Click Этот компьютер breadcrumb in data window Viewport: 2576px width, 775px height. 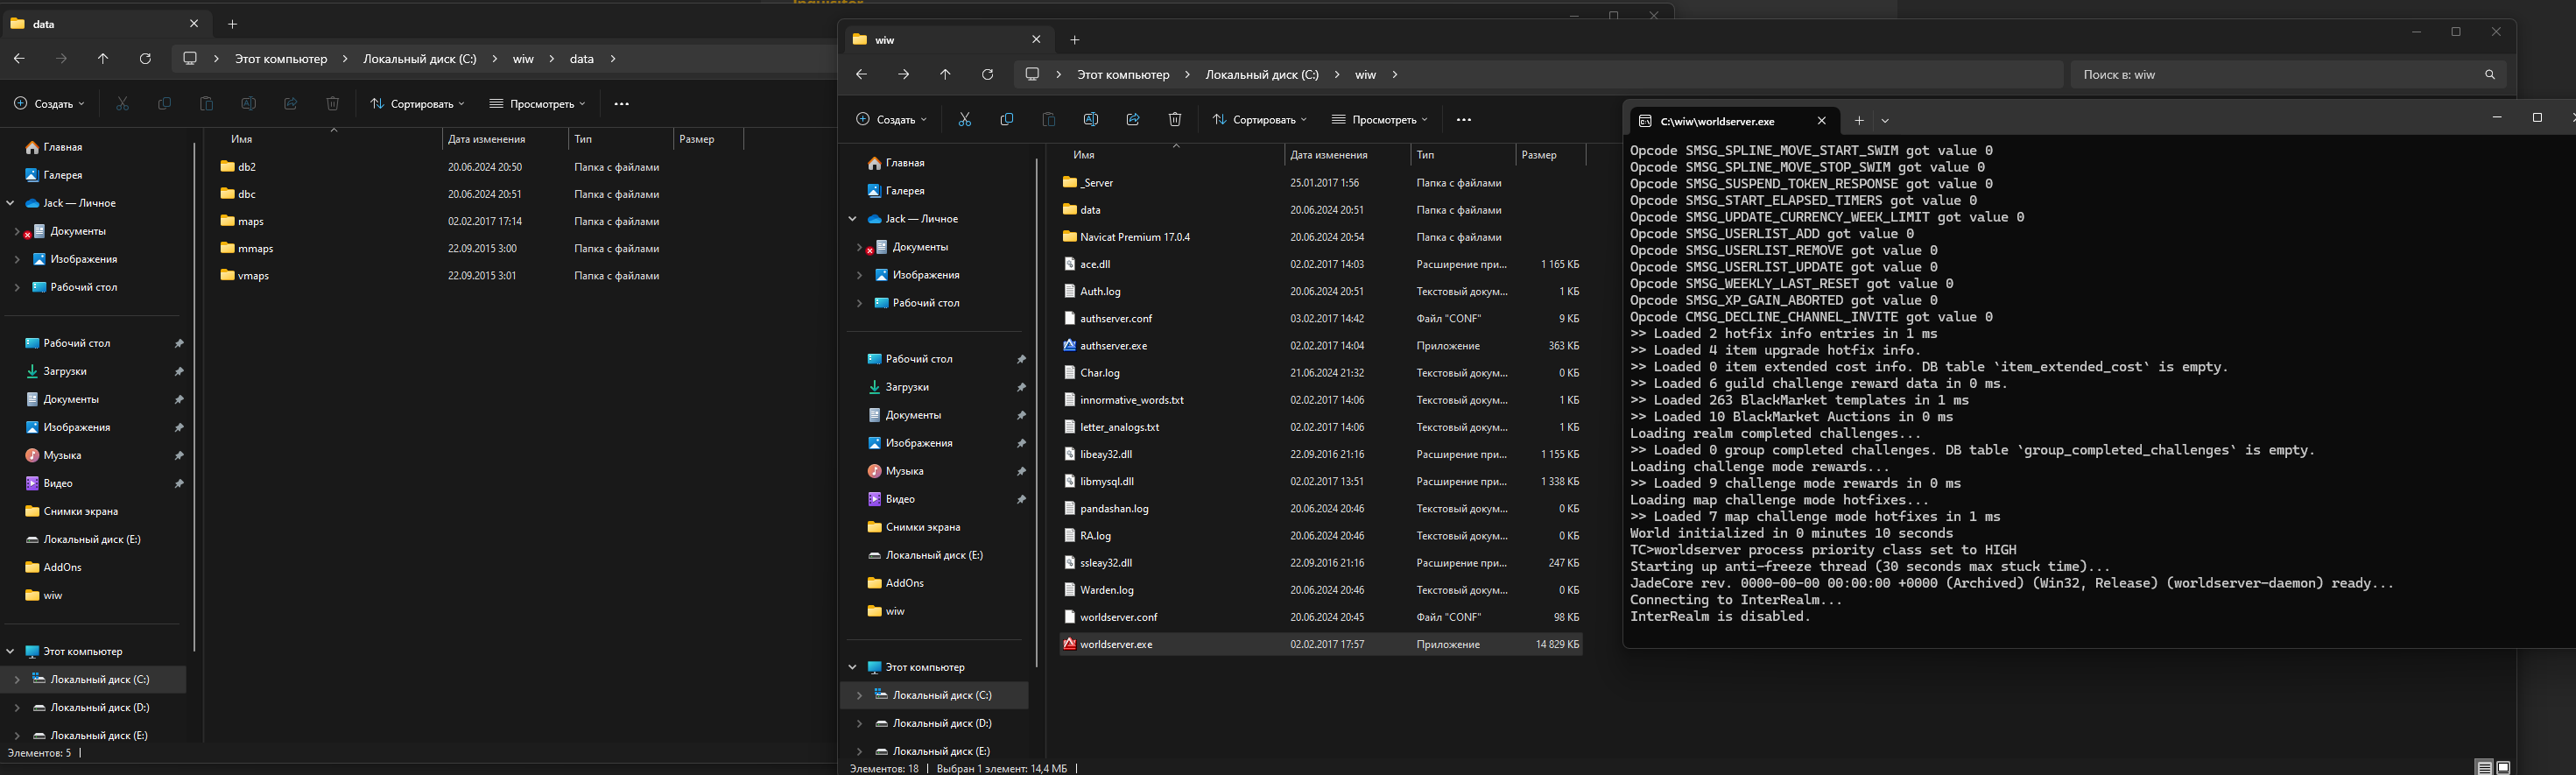point(281,59)
